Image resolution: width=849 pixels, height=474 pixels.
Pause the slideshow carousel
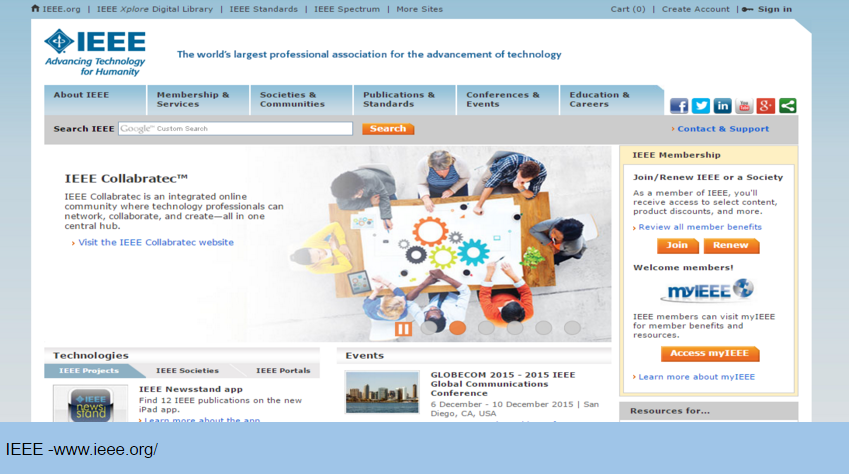403,328
